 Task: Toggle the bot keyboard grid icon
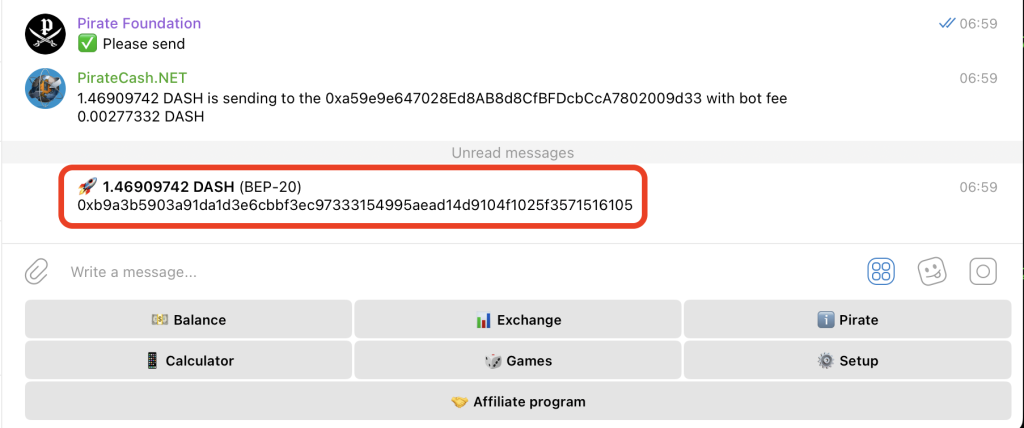coord(881,271)
